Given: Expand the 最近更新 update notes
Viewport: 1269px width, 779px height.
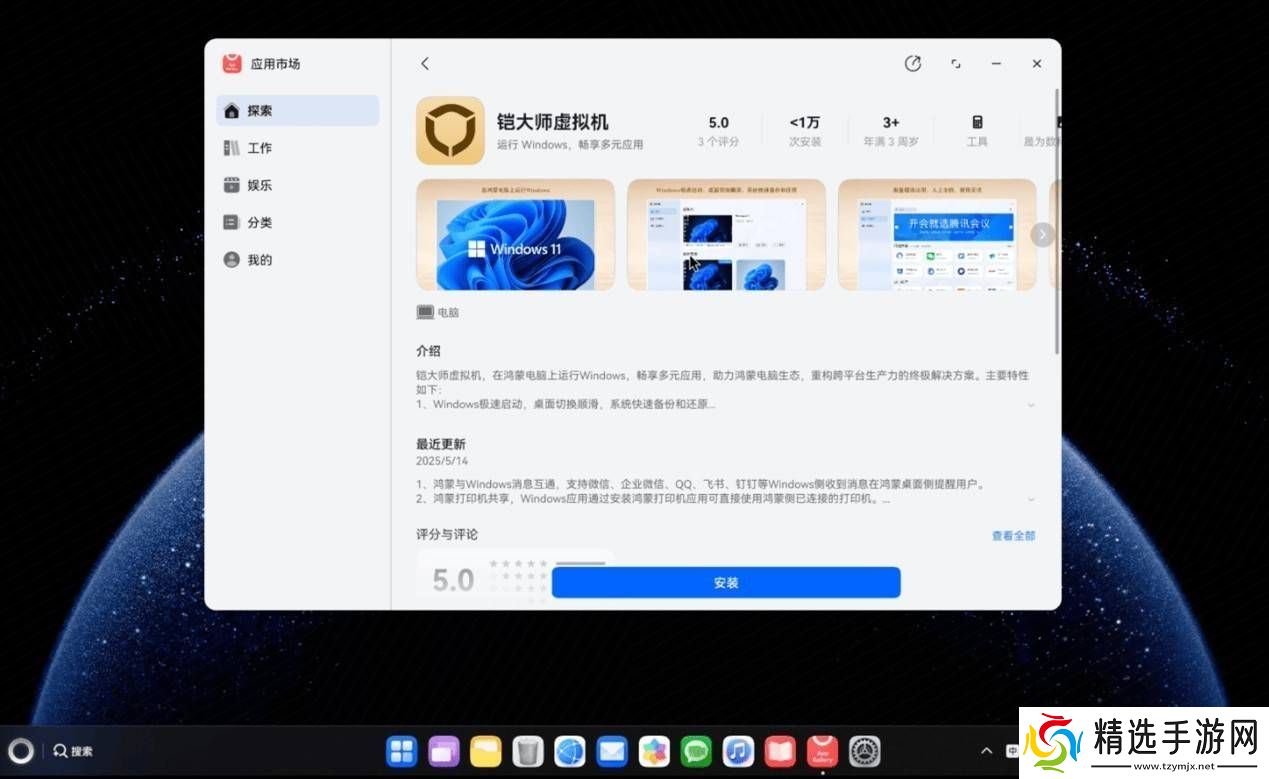Looking at the screenshot, I should click(x=1031, y=499).
